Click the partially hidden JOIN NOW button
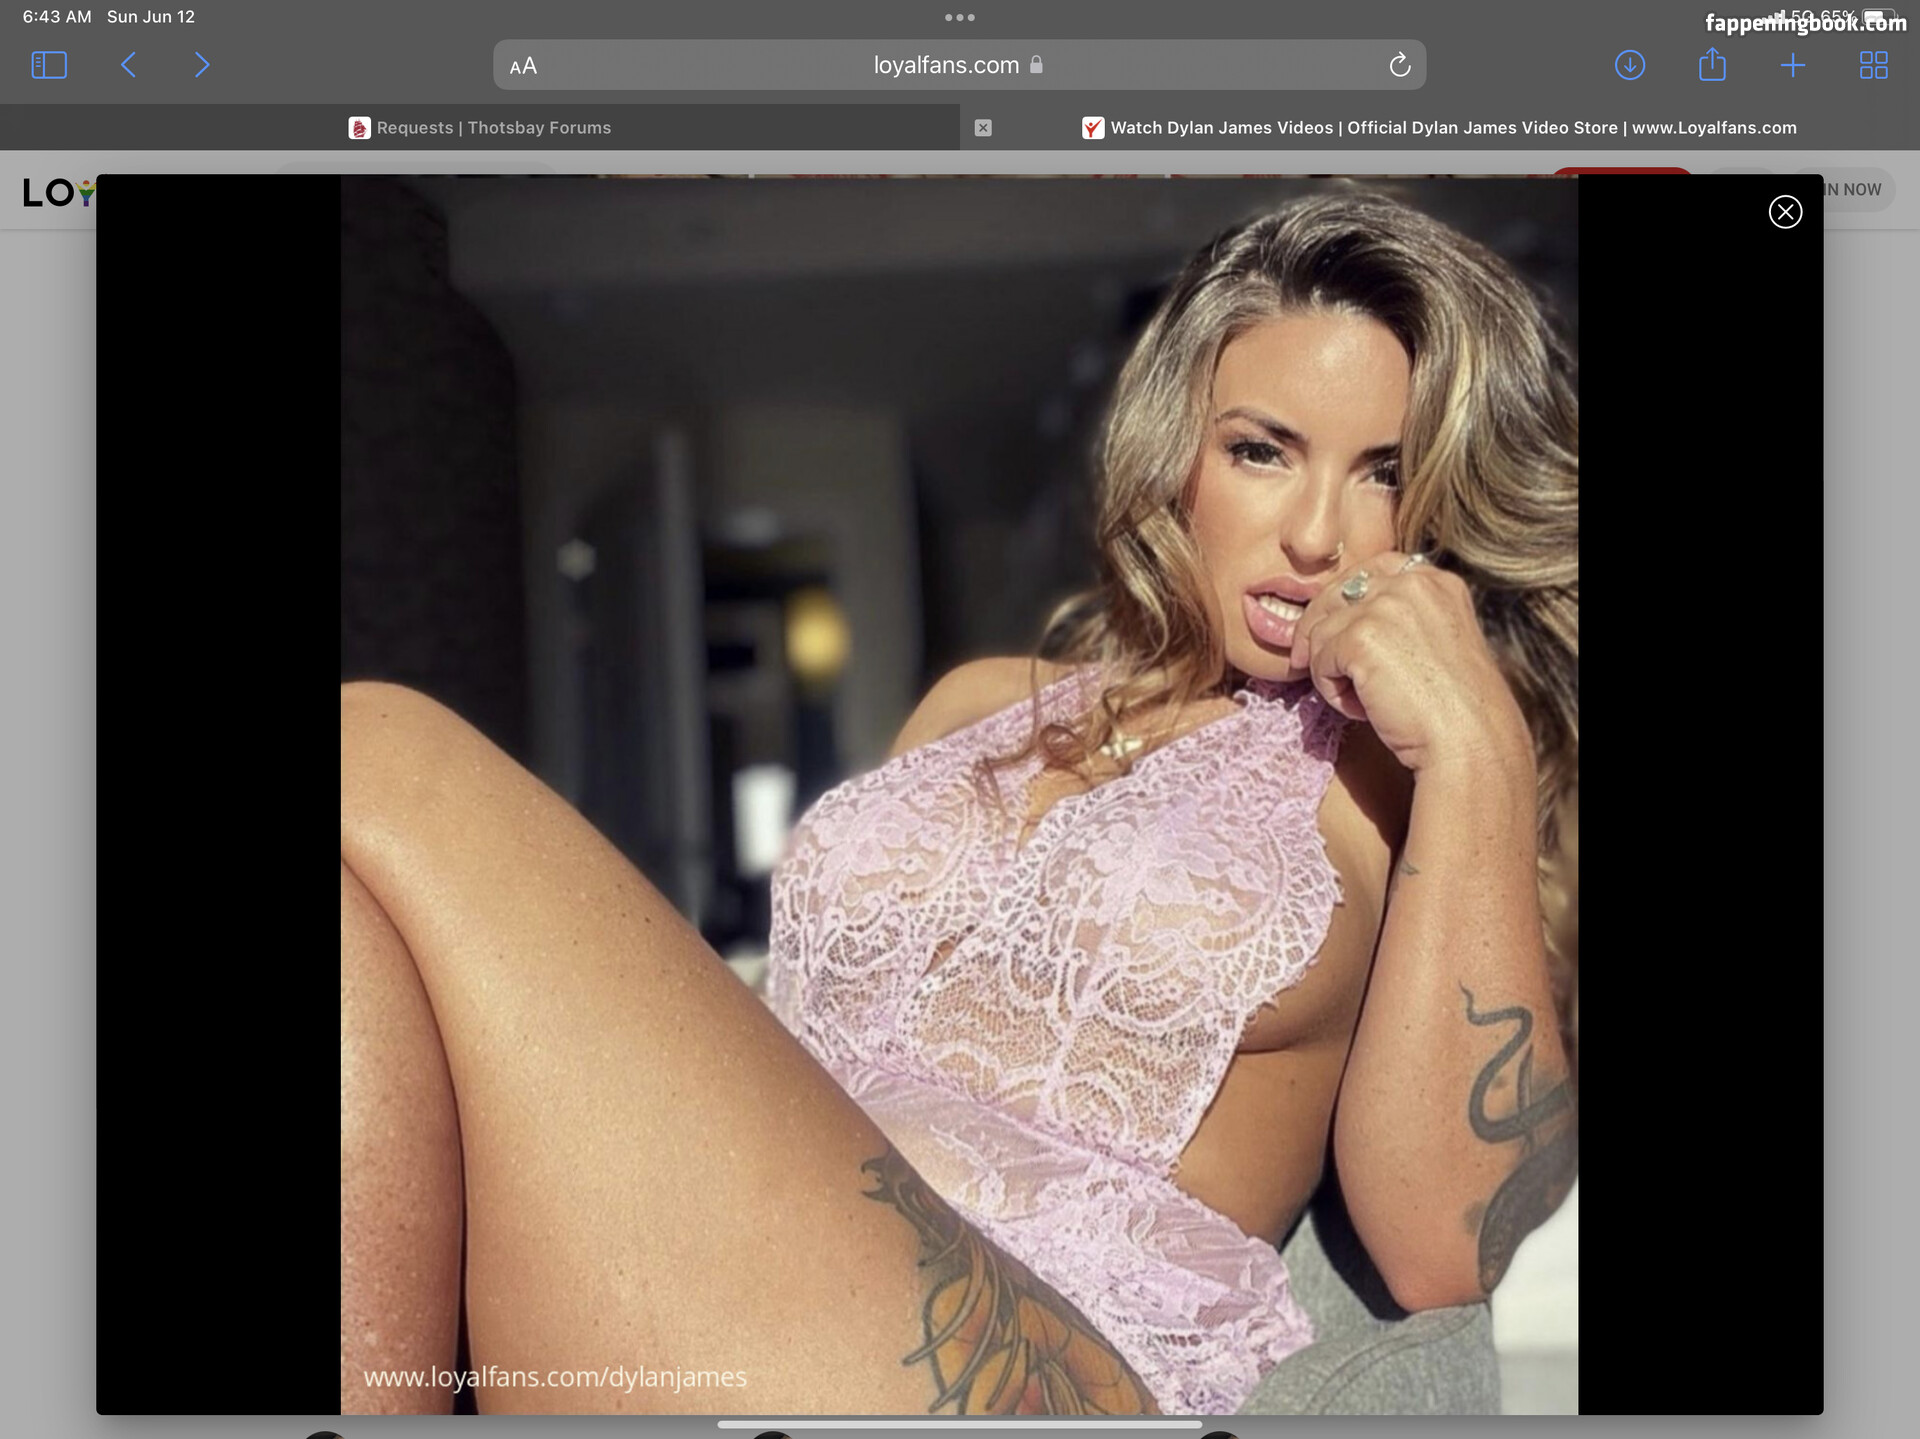Image resolution: width=1920 pixels, height=1439 pixels. (x=1858, y=190)
